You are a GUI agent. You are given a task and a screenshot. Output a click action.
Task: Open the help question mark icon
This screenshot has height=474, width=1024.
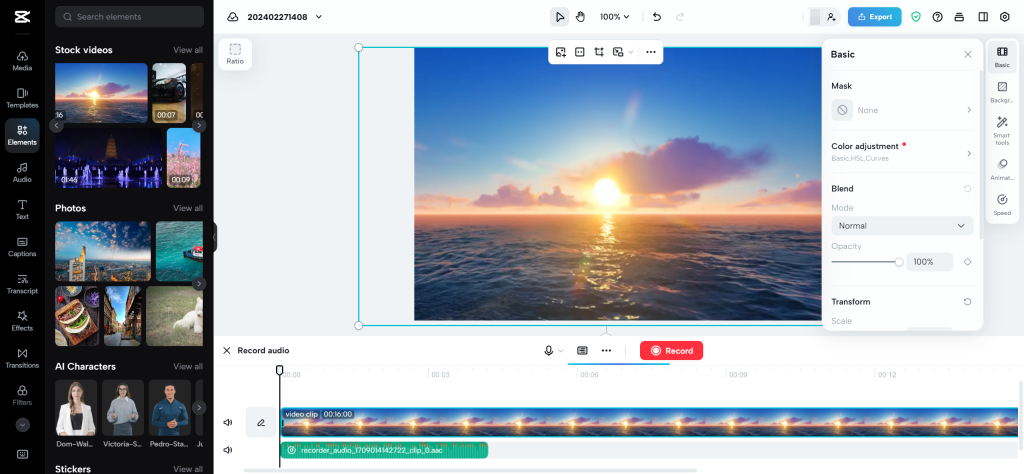(938, 17)
